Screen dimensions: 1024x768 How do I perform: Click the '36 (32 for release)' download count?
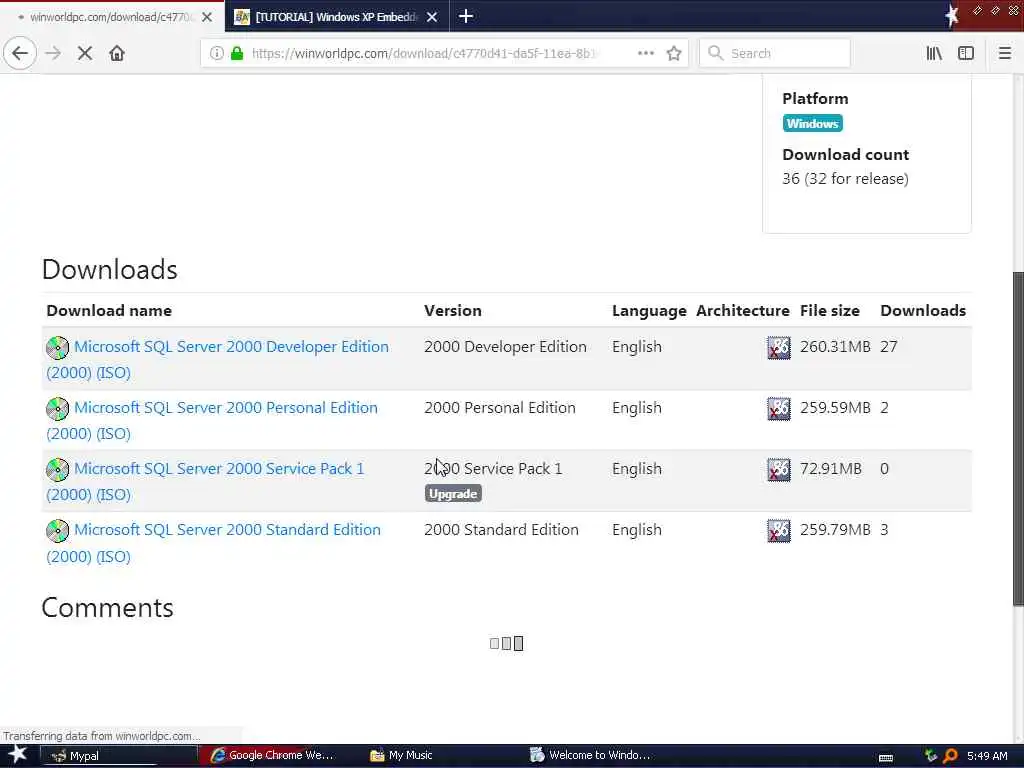tap(845, 179)
